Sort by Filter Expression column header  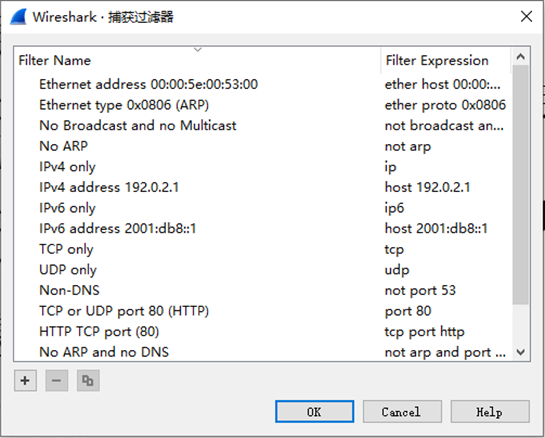click(446, 60)
